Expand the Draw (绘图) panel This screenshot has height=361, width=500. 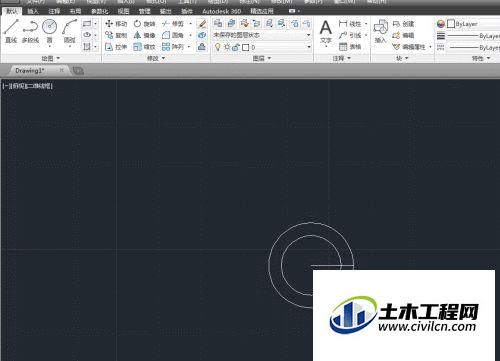[51, 58]
